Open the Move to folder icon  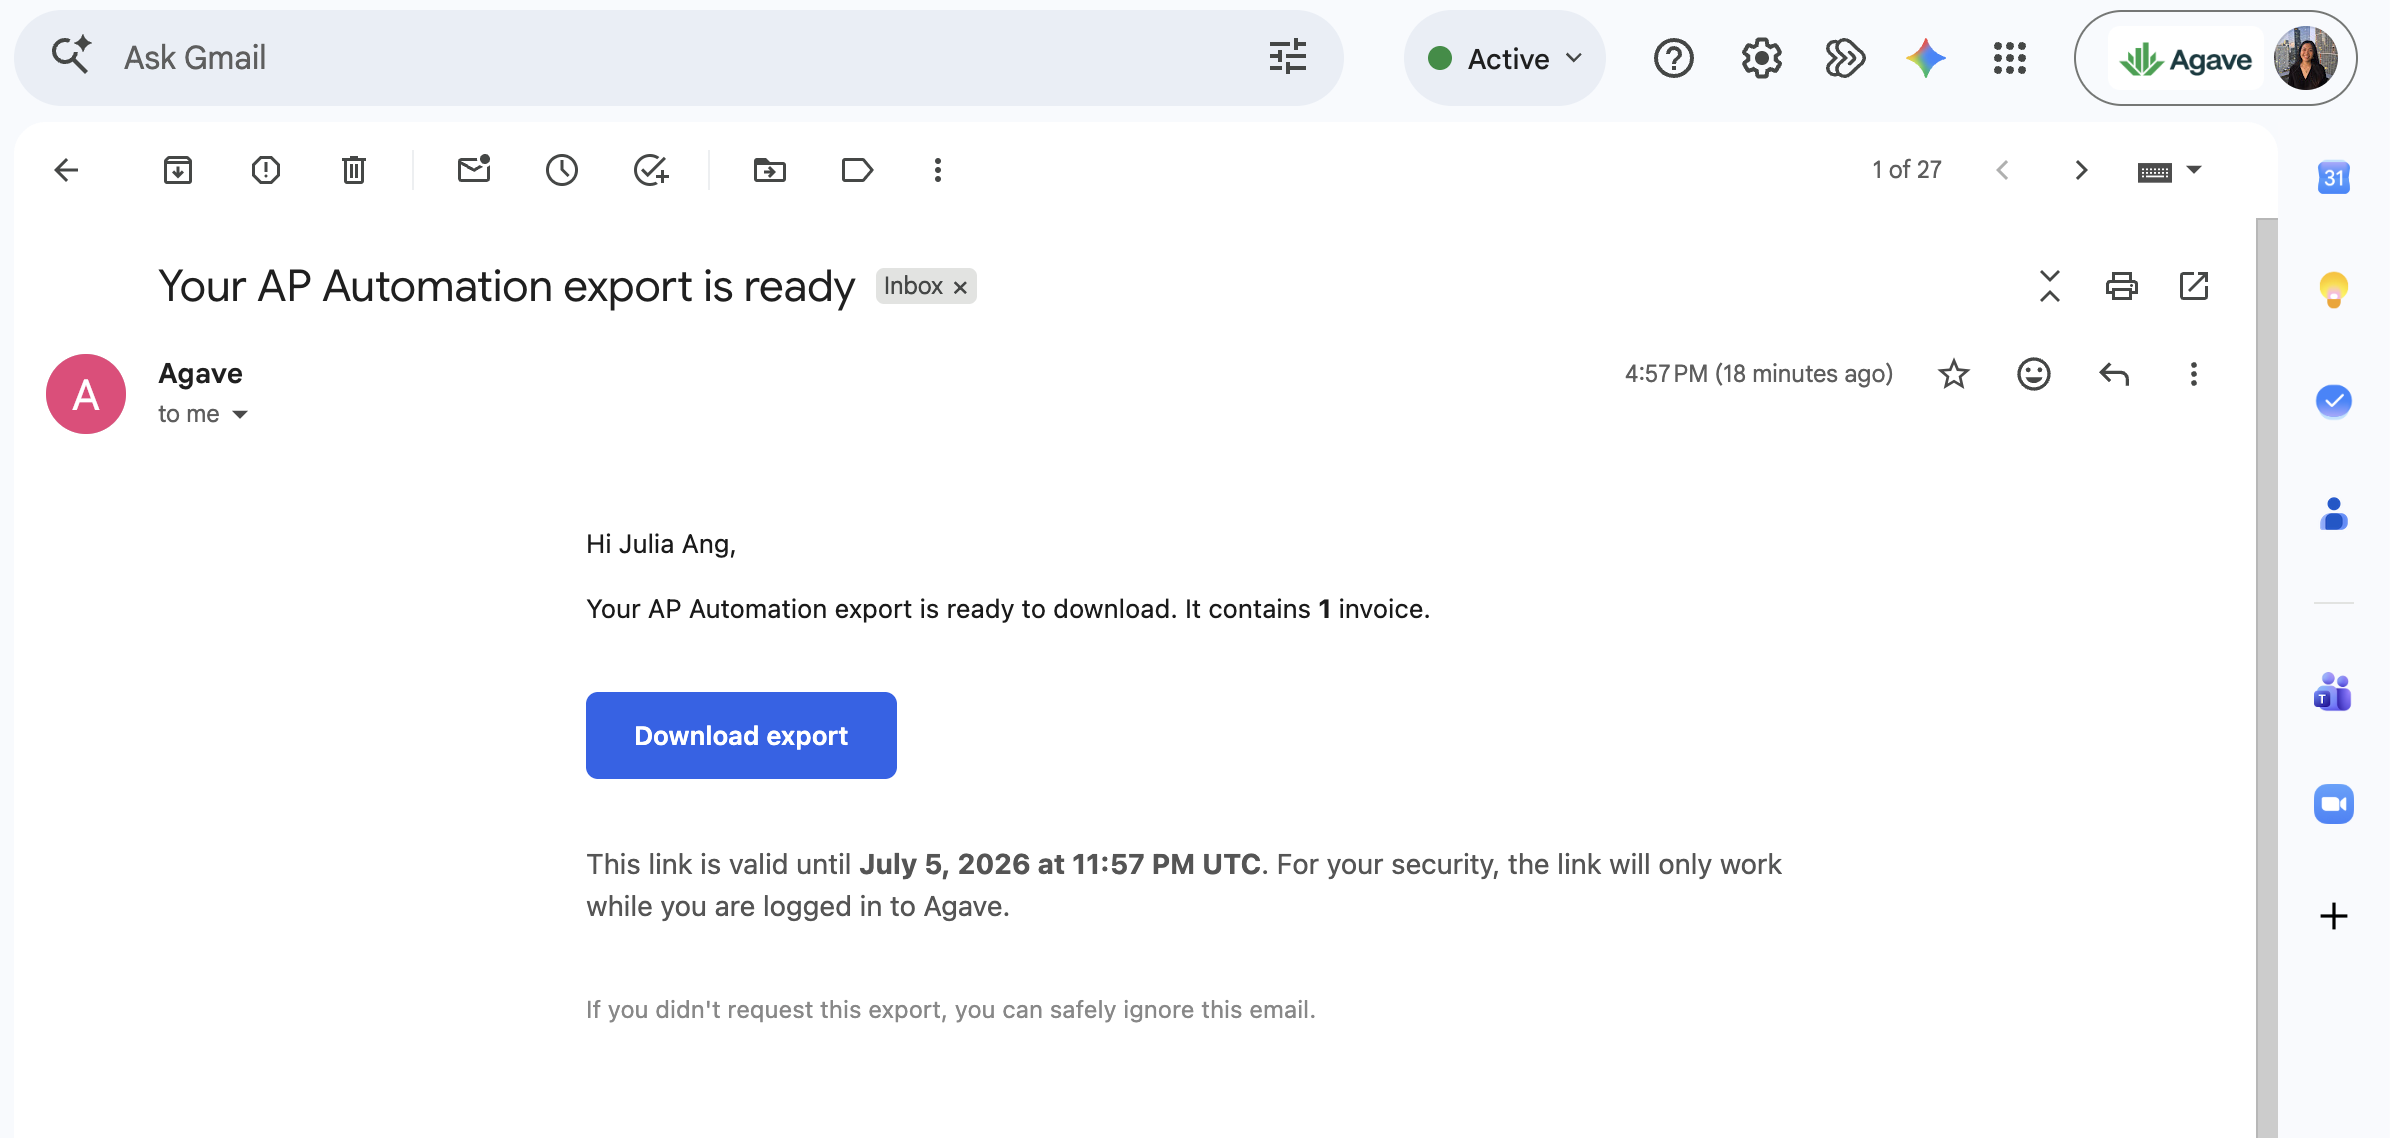coord(770,170)
